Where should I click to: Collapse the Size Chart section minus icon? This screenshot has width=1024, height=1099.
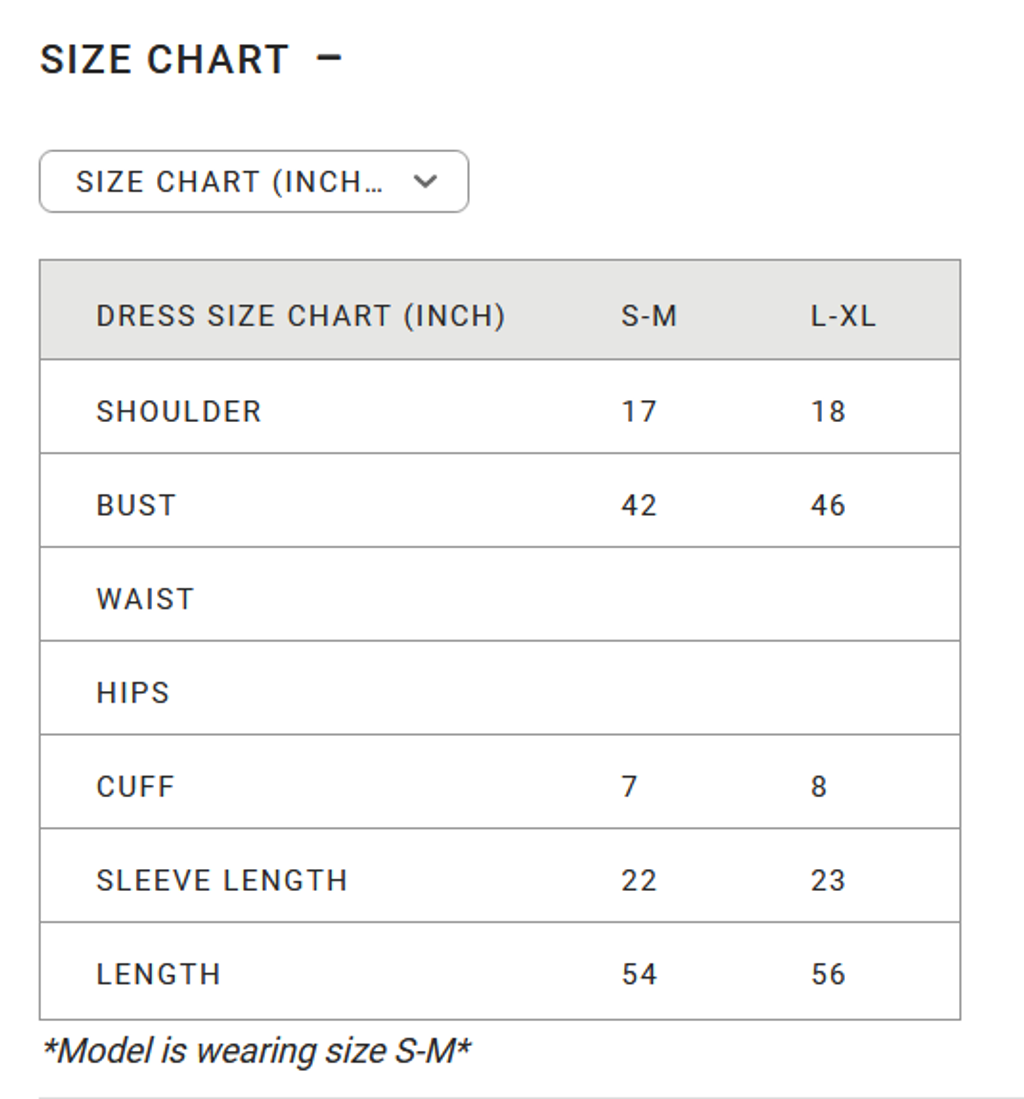(329, 59)
